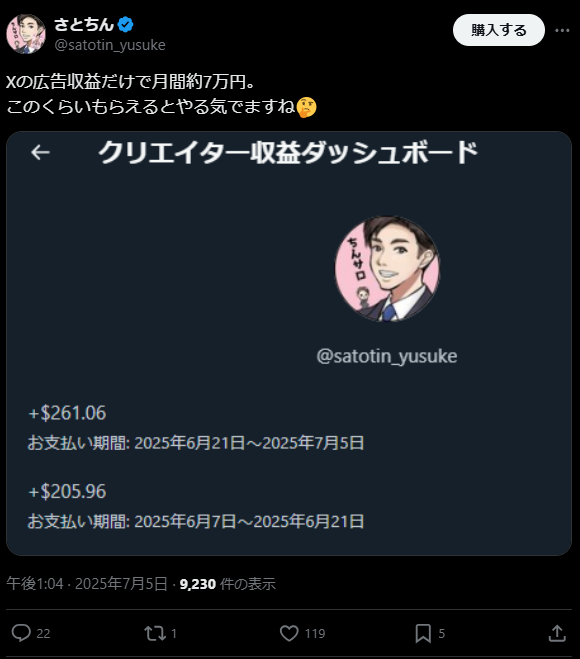580x659 pixels.
Task: Click the thinking face emoji in post
Action: tap(306, 107)
